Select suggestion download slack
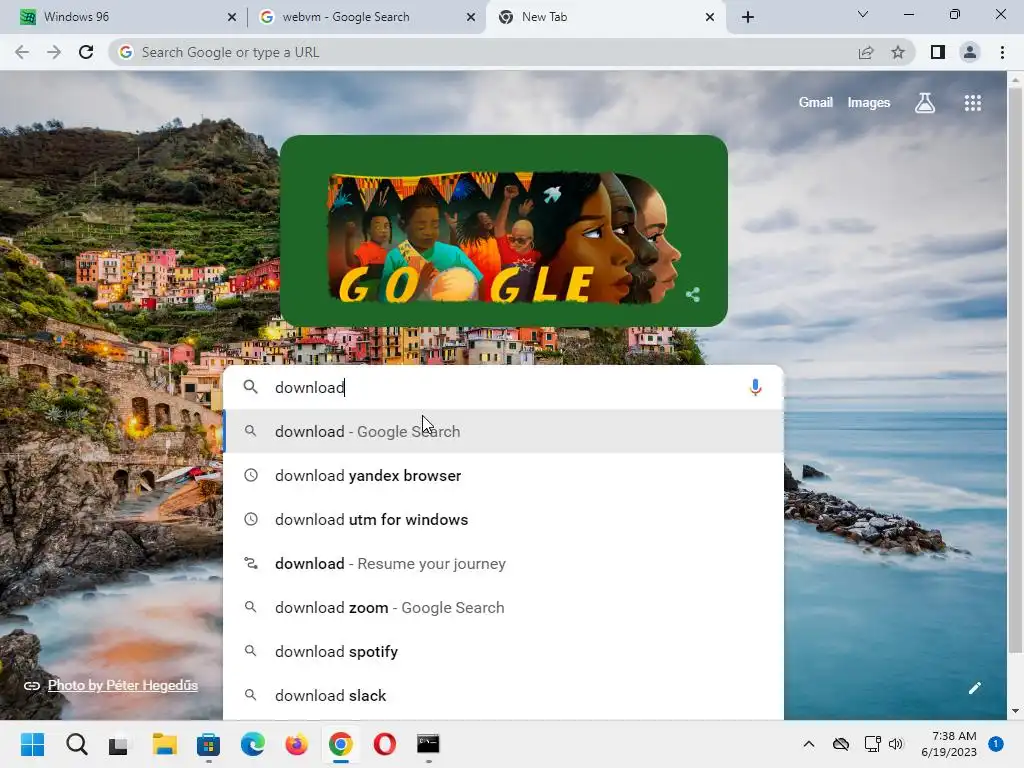This screenshot has height=768, width=1024. tap(504, 696)
